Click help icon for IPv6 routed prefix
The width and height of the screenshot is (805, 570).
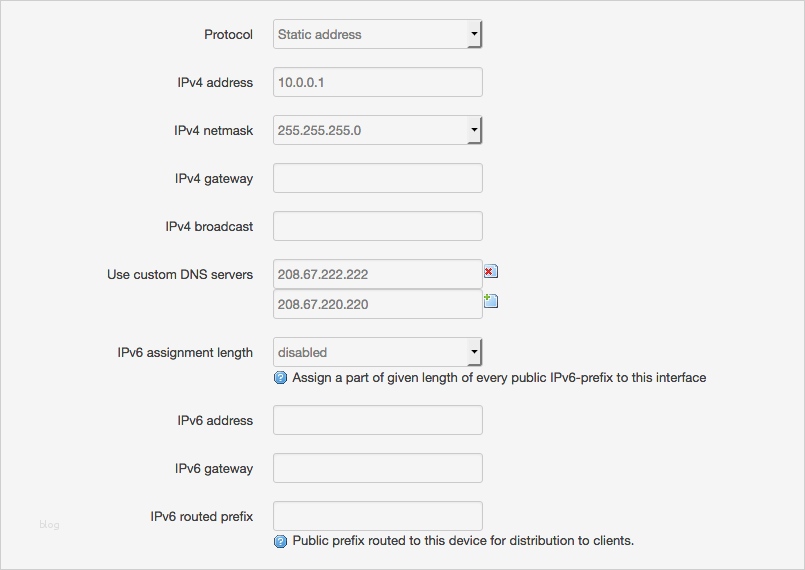[x=281, y=541]
